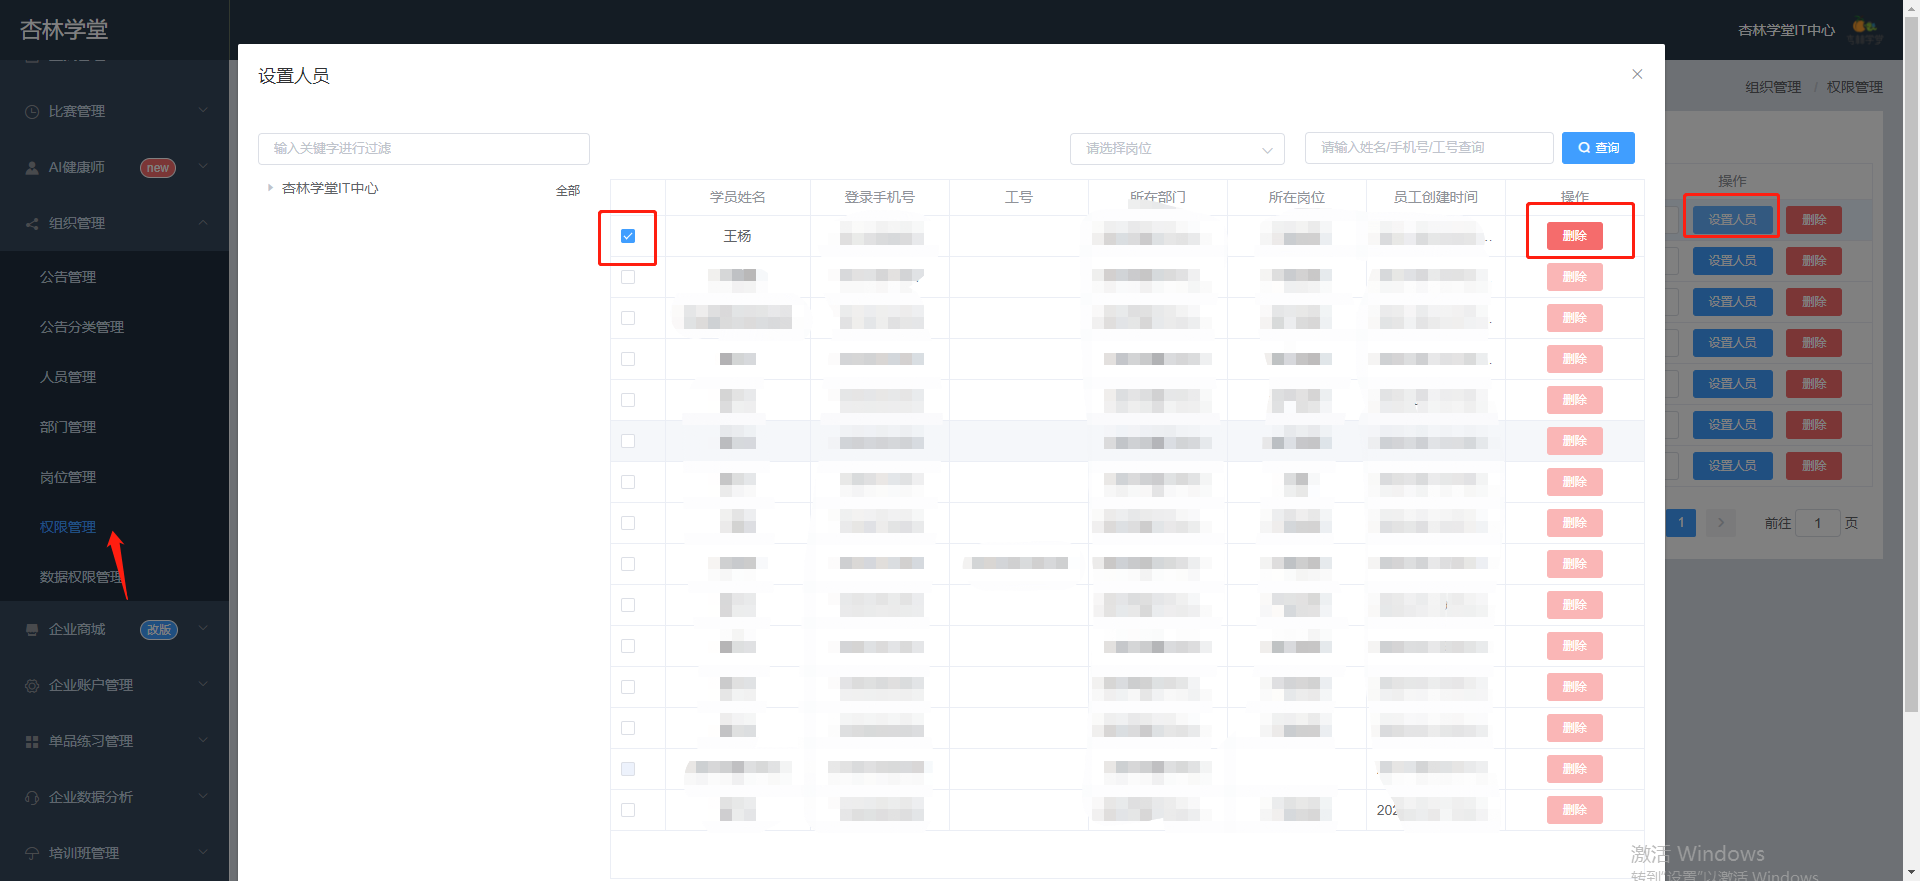Click the 企业账户管理 gear icon
Viewport: 1920px width, 881px height.
(x=32, y=685)
